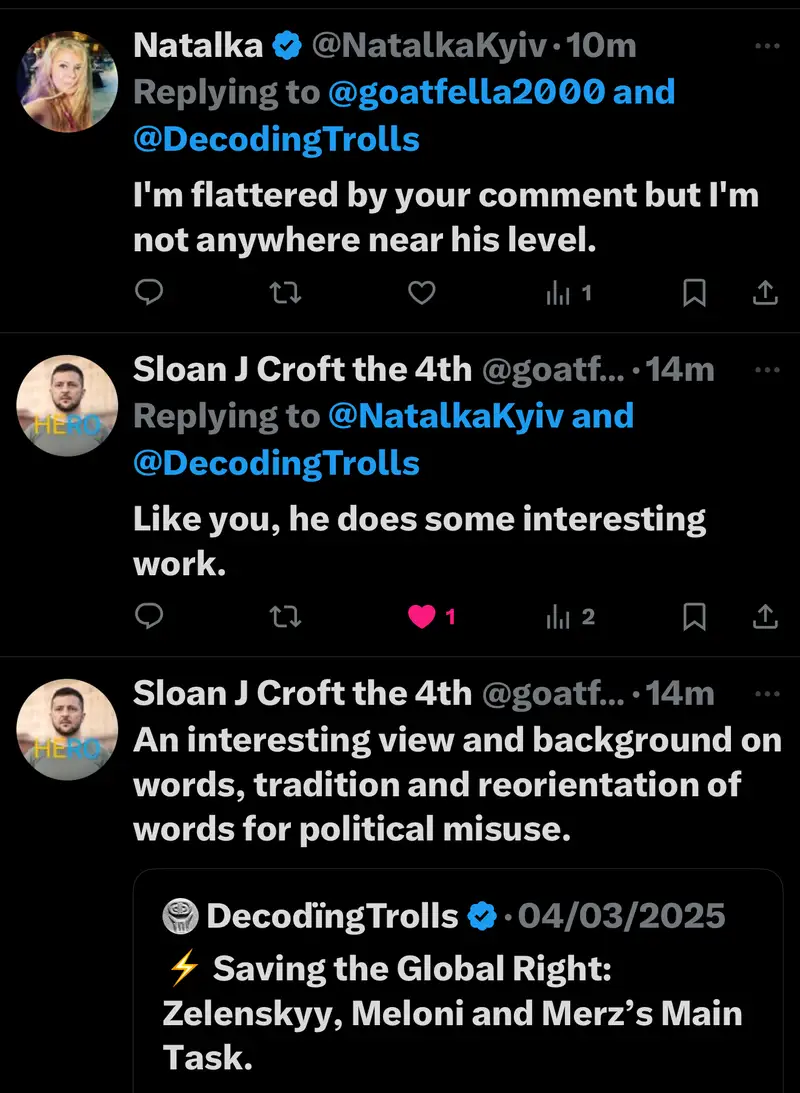800x1093 pixels.
Task: Bookmark Natalka's tweet
Action: pyautogui.click(x=694, y=292)
